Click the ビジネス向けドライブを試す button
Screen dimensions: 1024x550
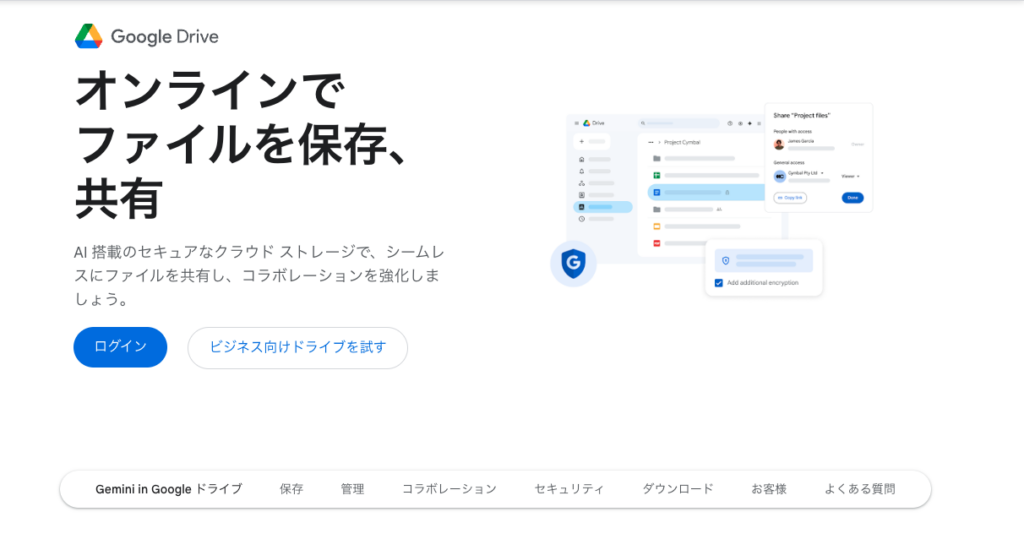[x=297, y=347]
